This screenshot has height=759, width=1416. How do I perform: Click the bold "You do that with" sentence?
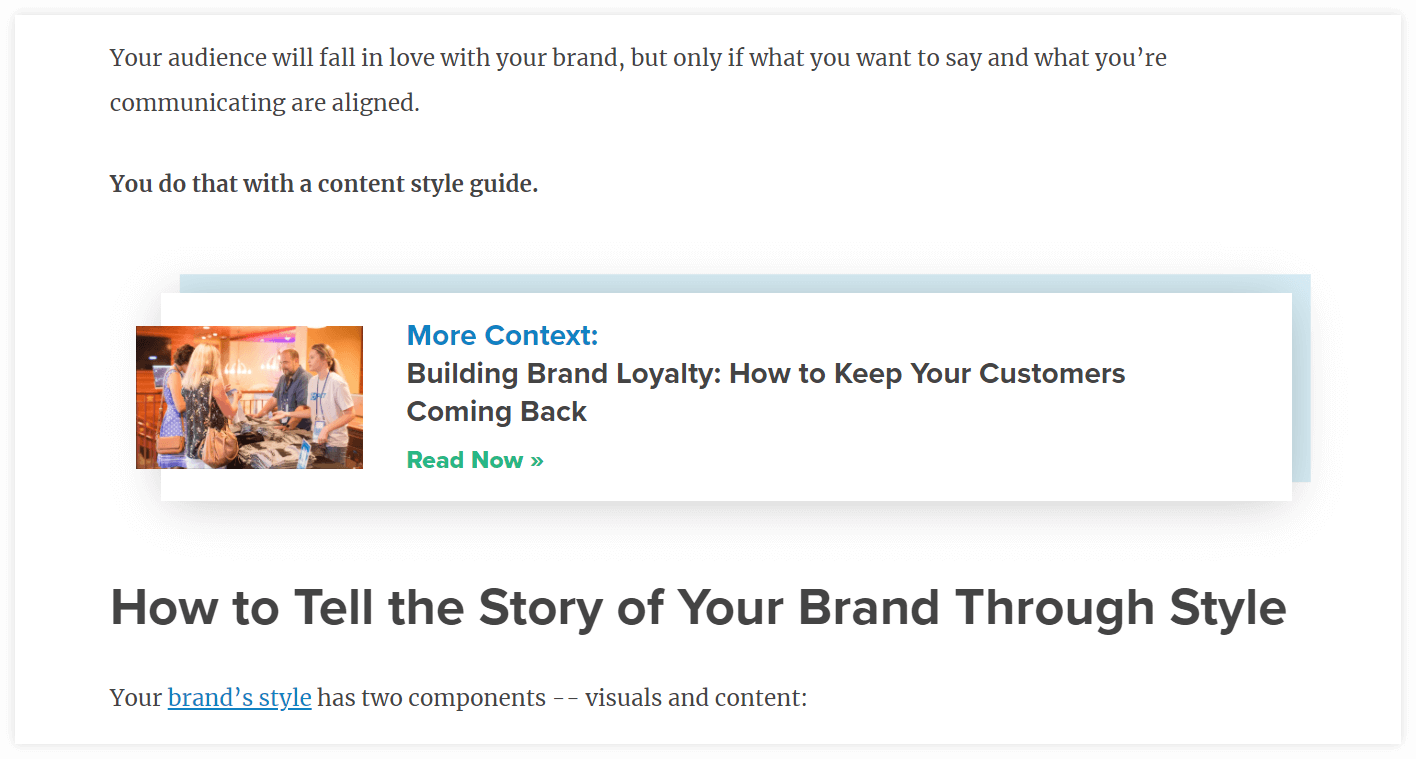pyautogui.click(x=324, y=184)
